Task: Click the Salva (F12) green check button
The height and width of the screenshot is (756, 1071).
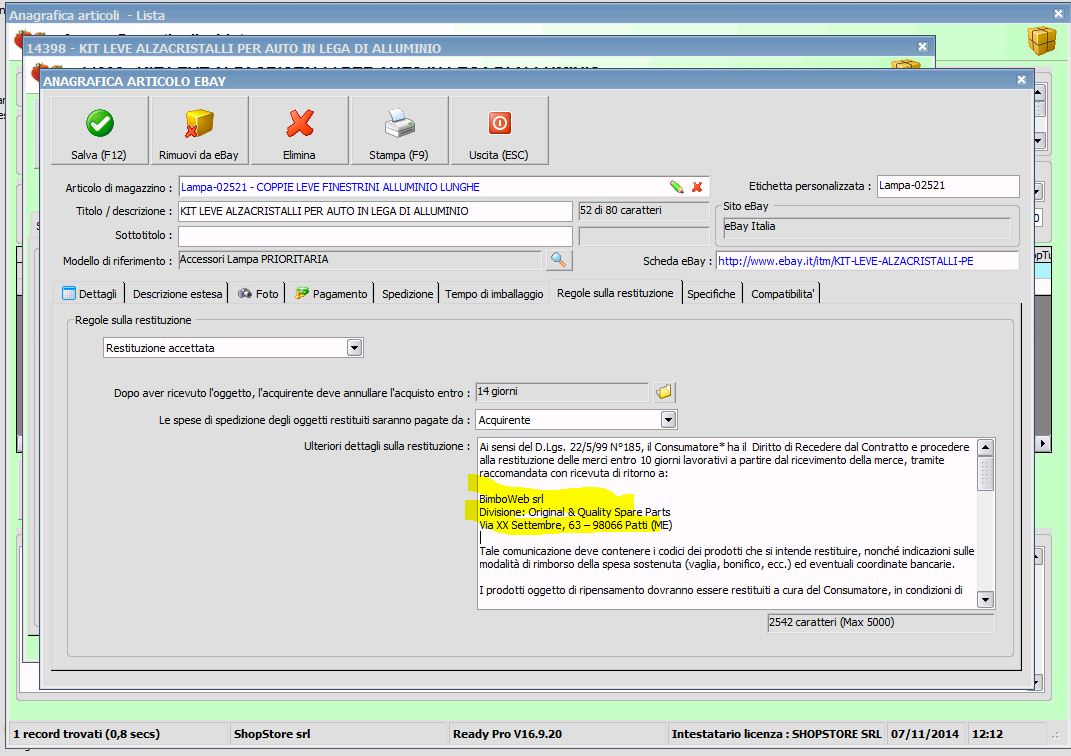Action: pos(99,130)
